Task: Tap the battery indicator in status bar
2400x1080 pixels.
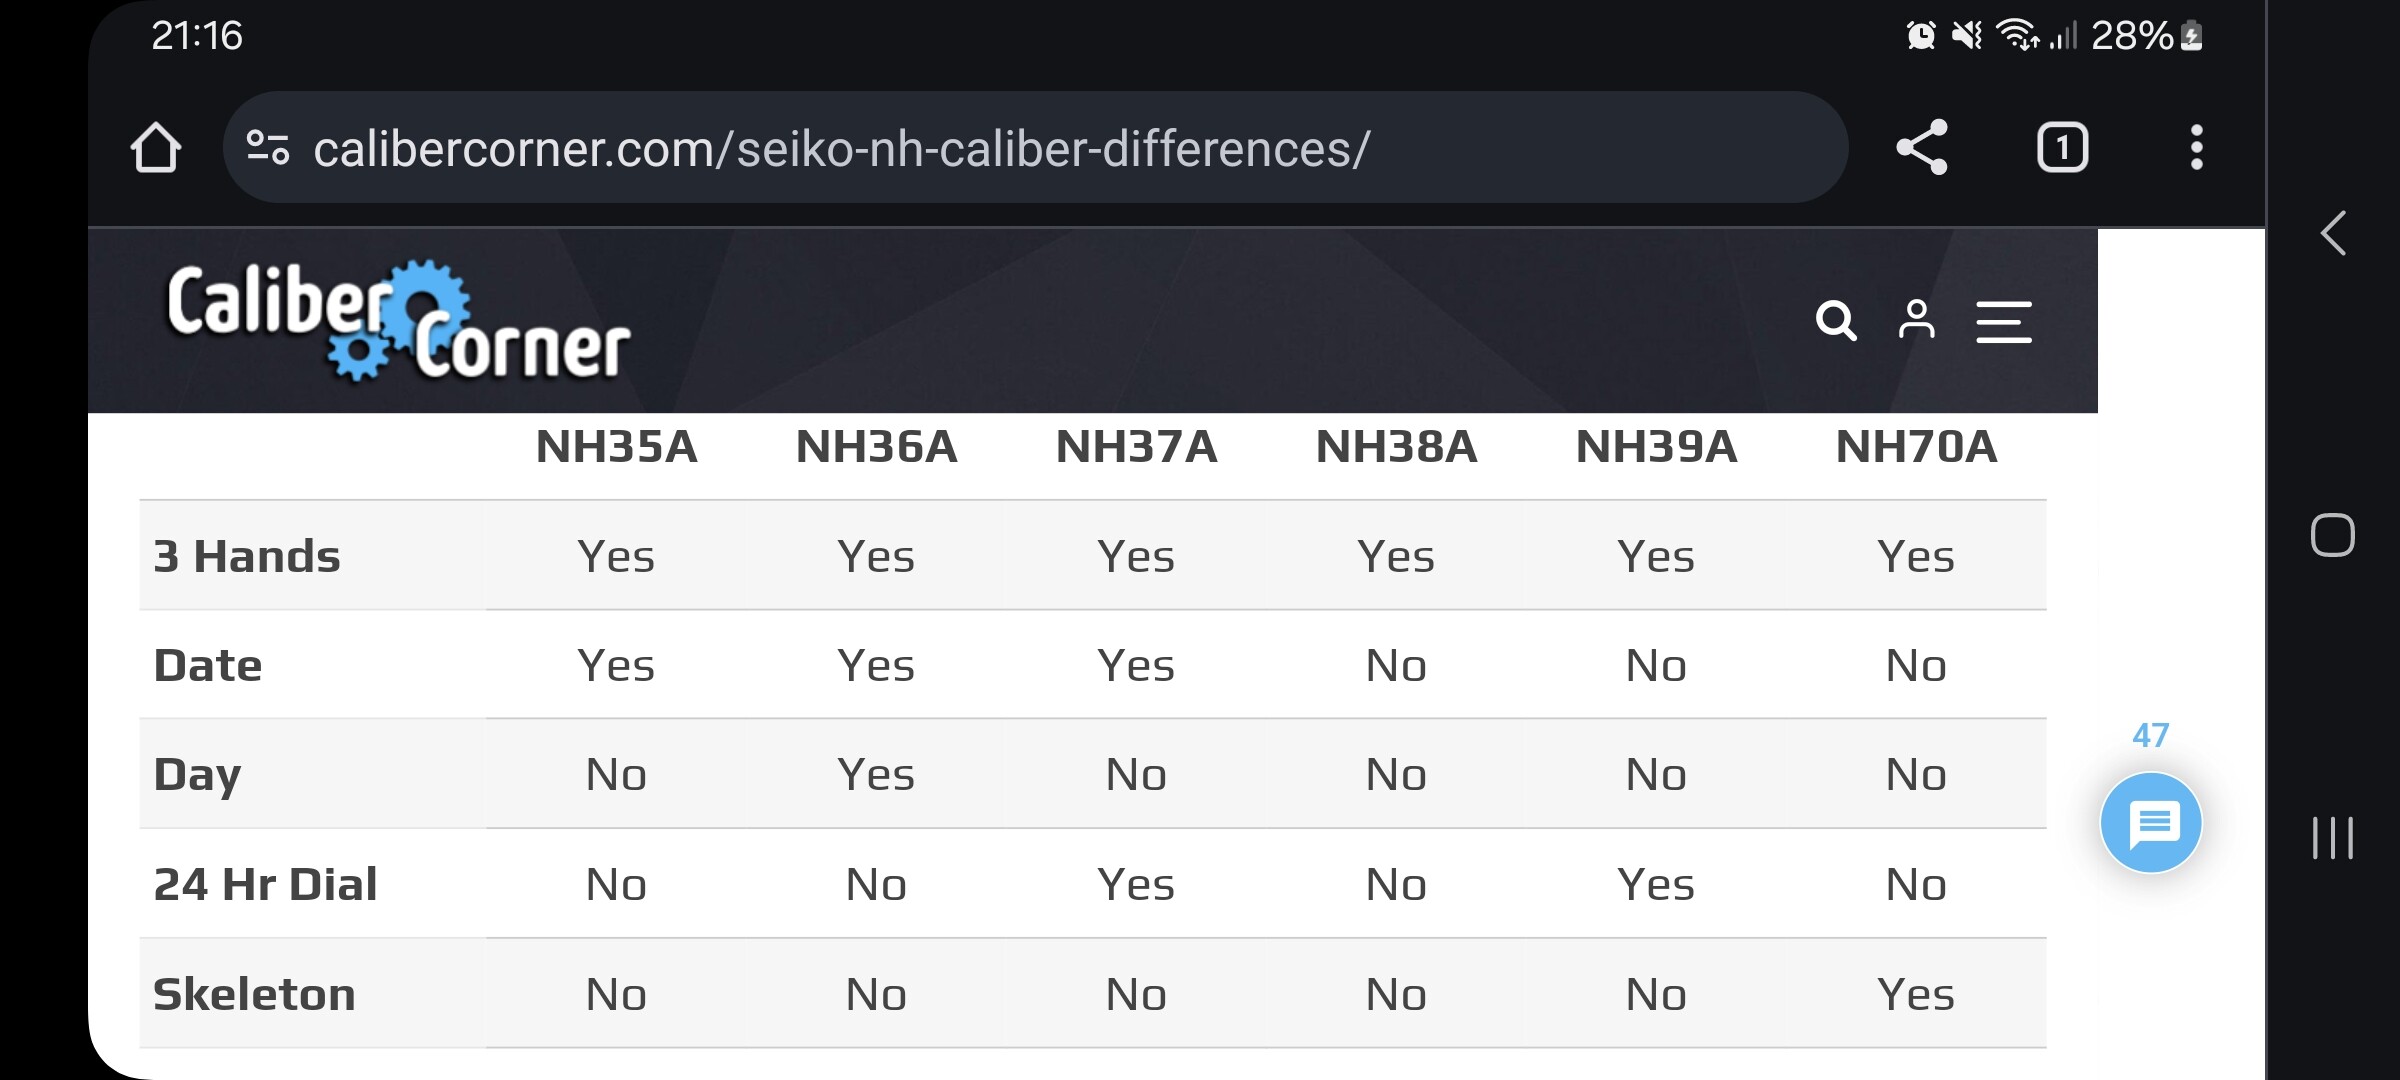Action: pos(2191,36)
